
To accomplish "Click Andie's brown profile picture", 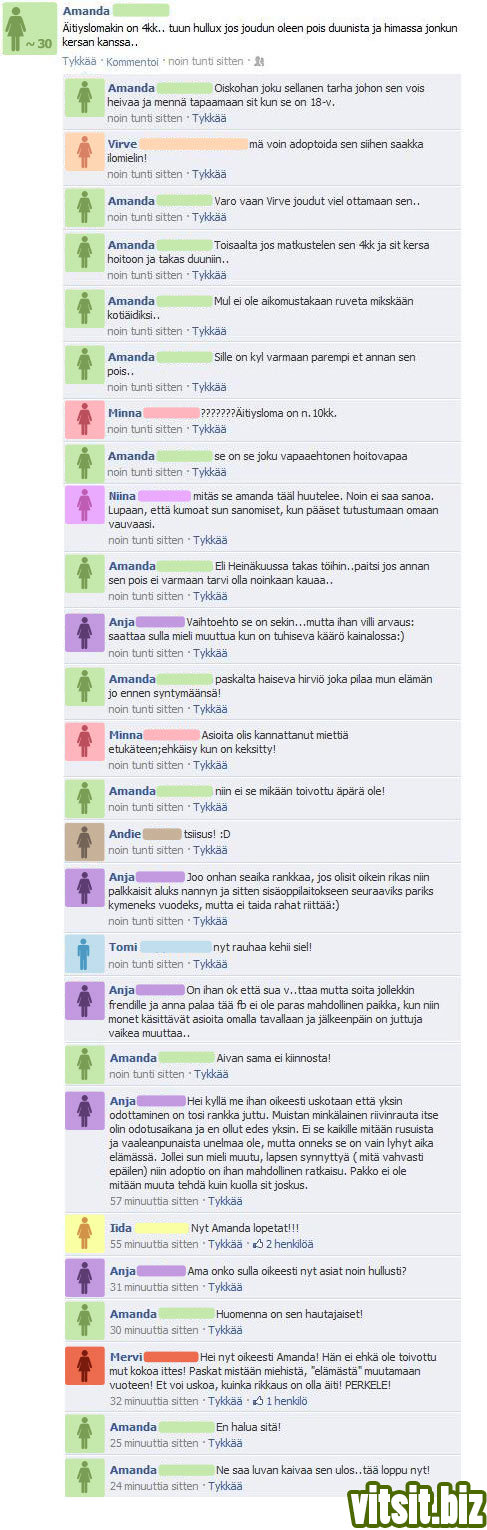I will pyautogui.click(x=84, y=842).
